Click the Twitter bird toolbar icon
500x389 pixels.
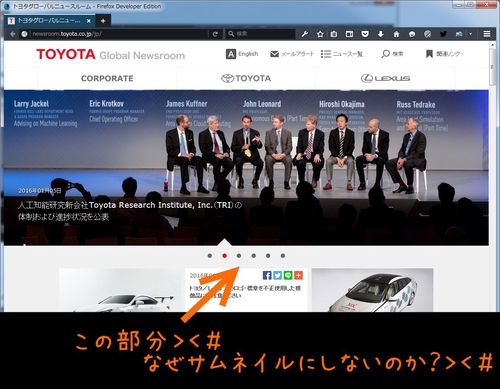[x=443, y=34]
